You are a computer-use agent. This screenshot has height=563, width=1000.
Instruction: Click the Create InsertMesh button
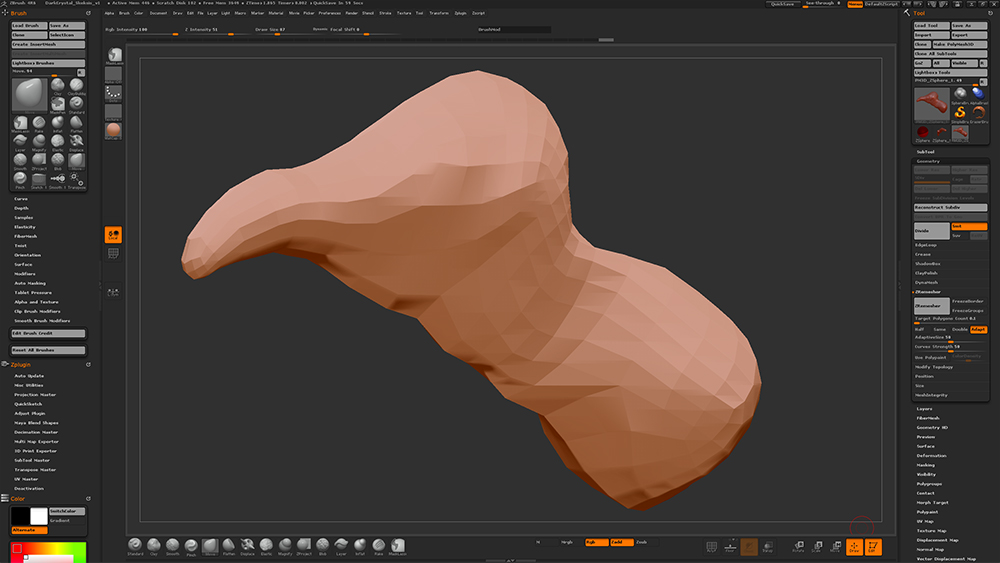pyautogui.click(x=48, y=45)
